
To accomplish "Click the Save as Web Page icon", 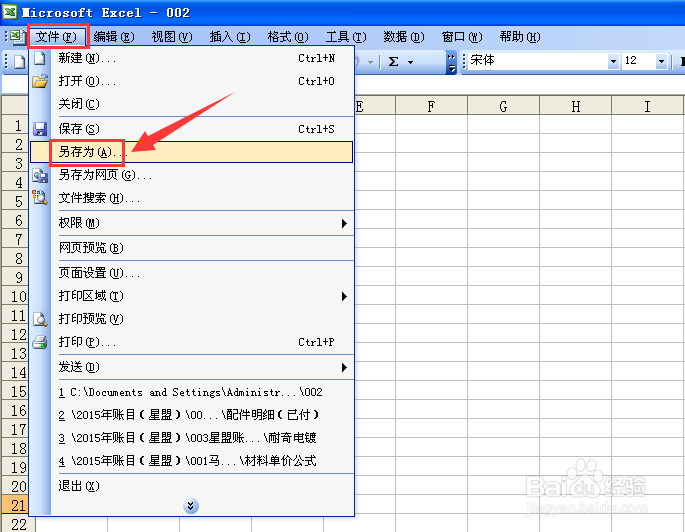I will [x=40, y=176].
